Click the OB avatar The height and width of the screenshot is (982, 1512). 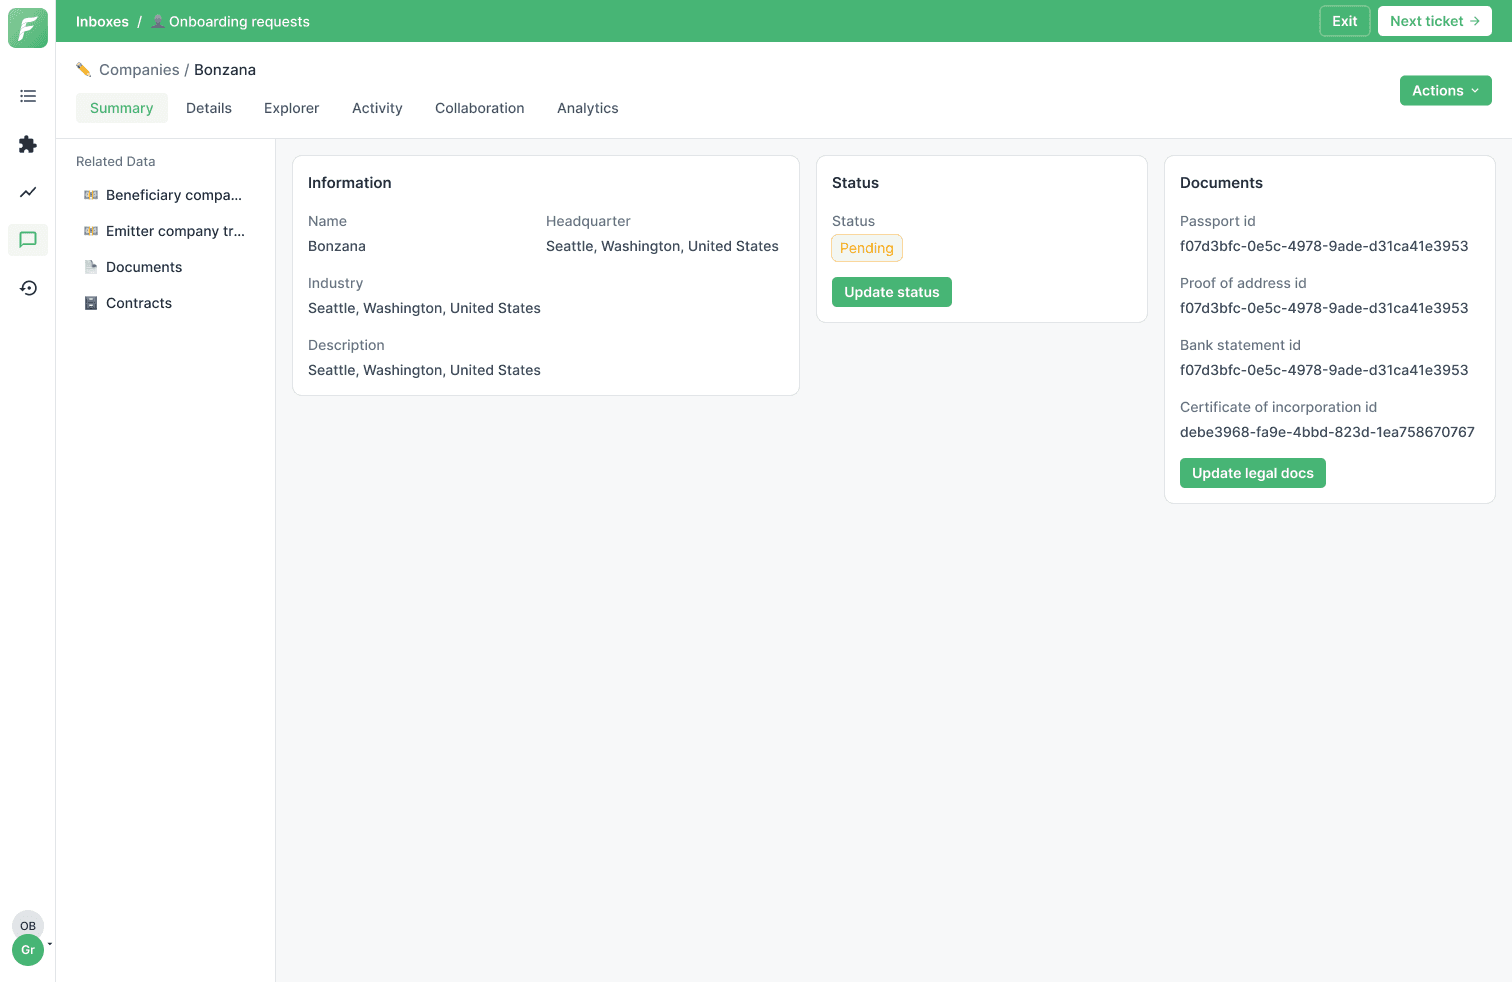pos(28,925)
